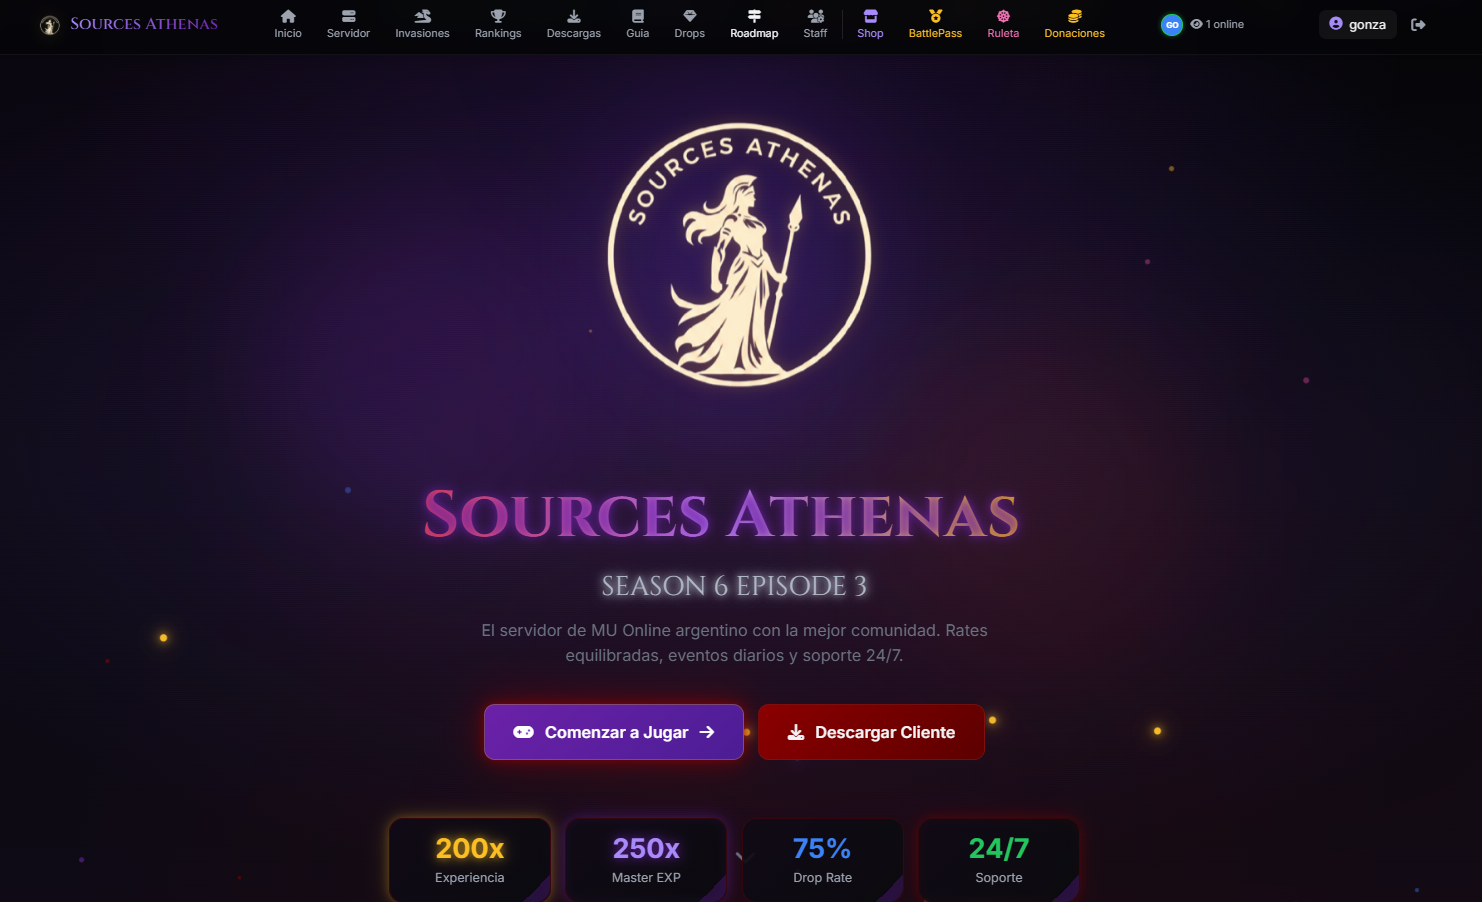
Task: Click the 1 online status indicator
Action: [1217, 24]
